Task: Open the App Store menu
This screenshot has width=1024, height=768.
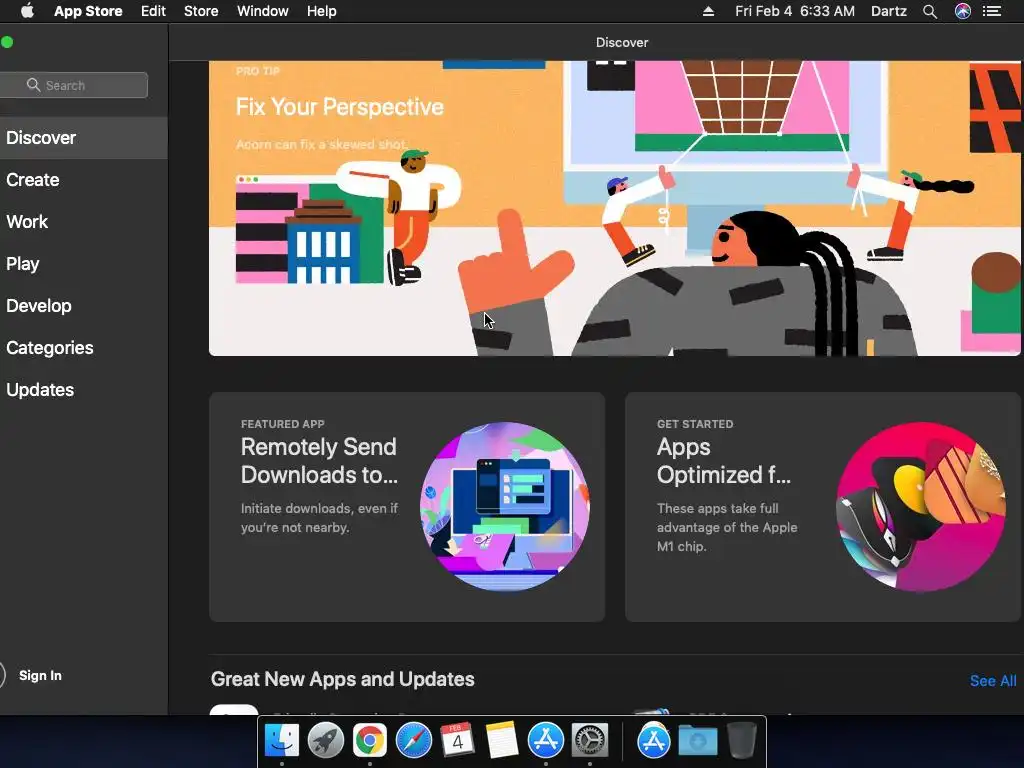Action: 88,11
